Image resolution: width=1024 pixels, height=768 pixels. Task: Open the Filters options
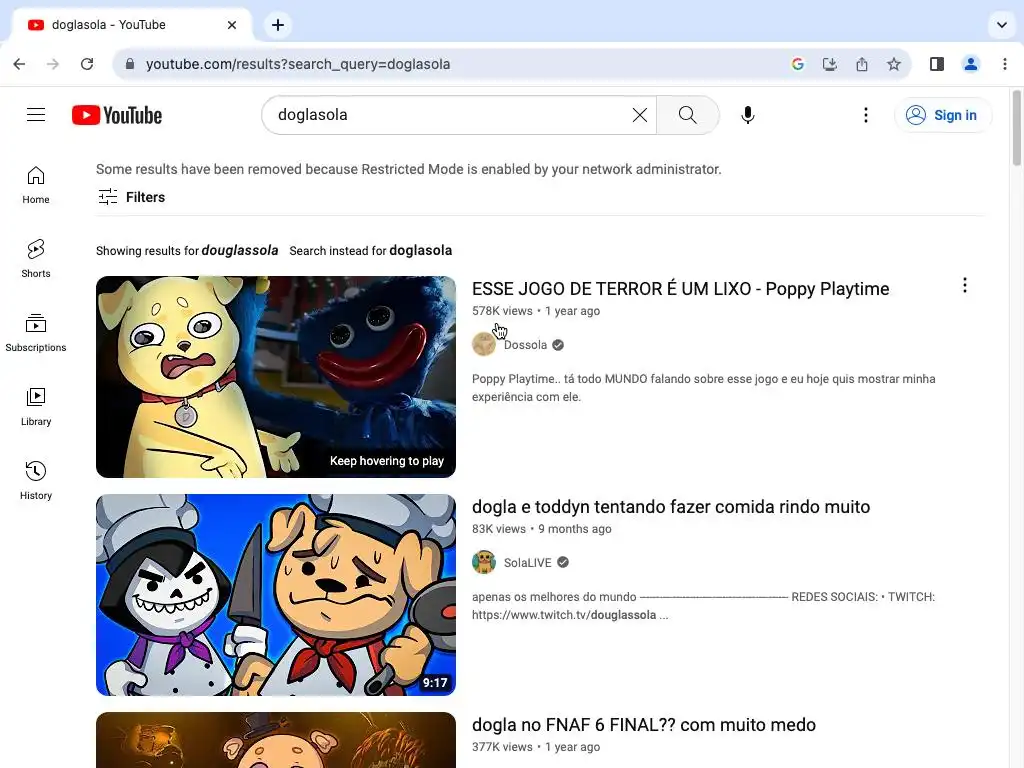tap(131, 197)
